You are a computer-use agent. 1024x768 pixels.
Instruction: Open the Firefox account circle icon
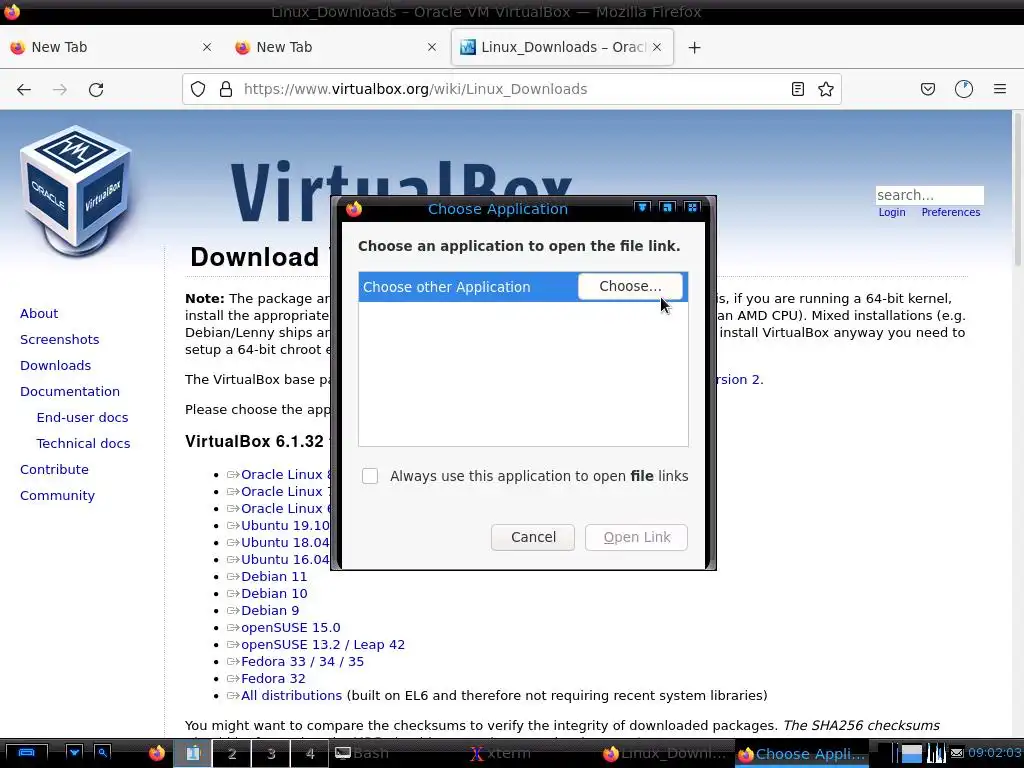click(964, 89)
